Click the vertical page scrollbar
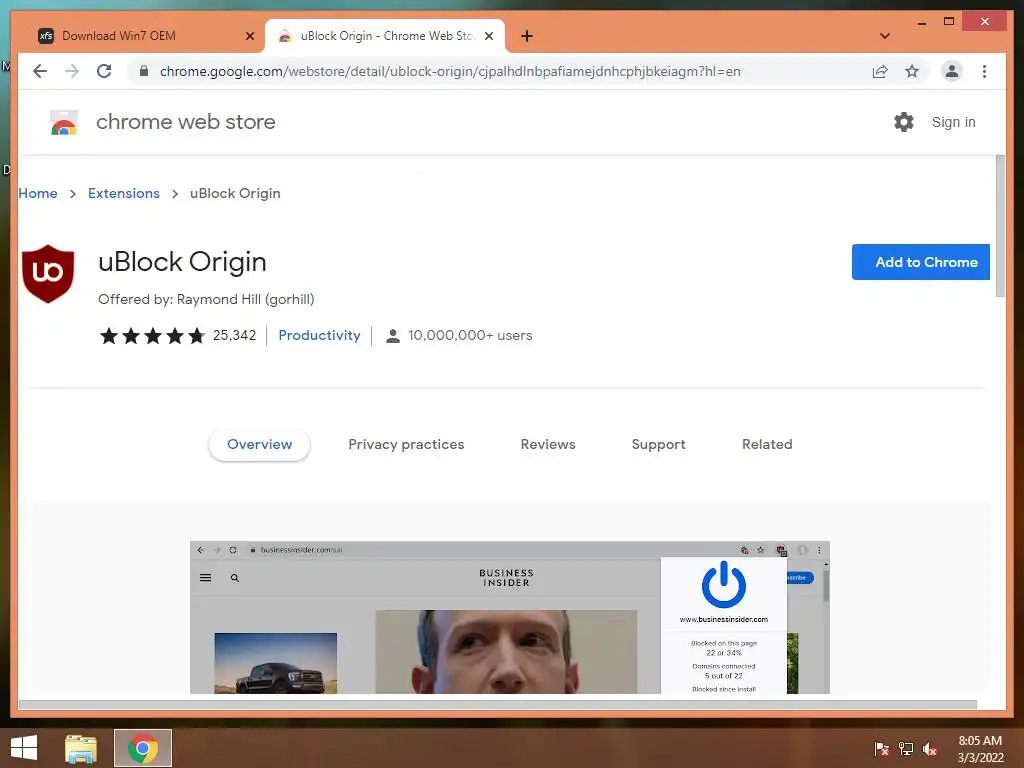 [x=1000, y=227]
